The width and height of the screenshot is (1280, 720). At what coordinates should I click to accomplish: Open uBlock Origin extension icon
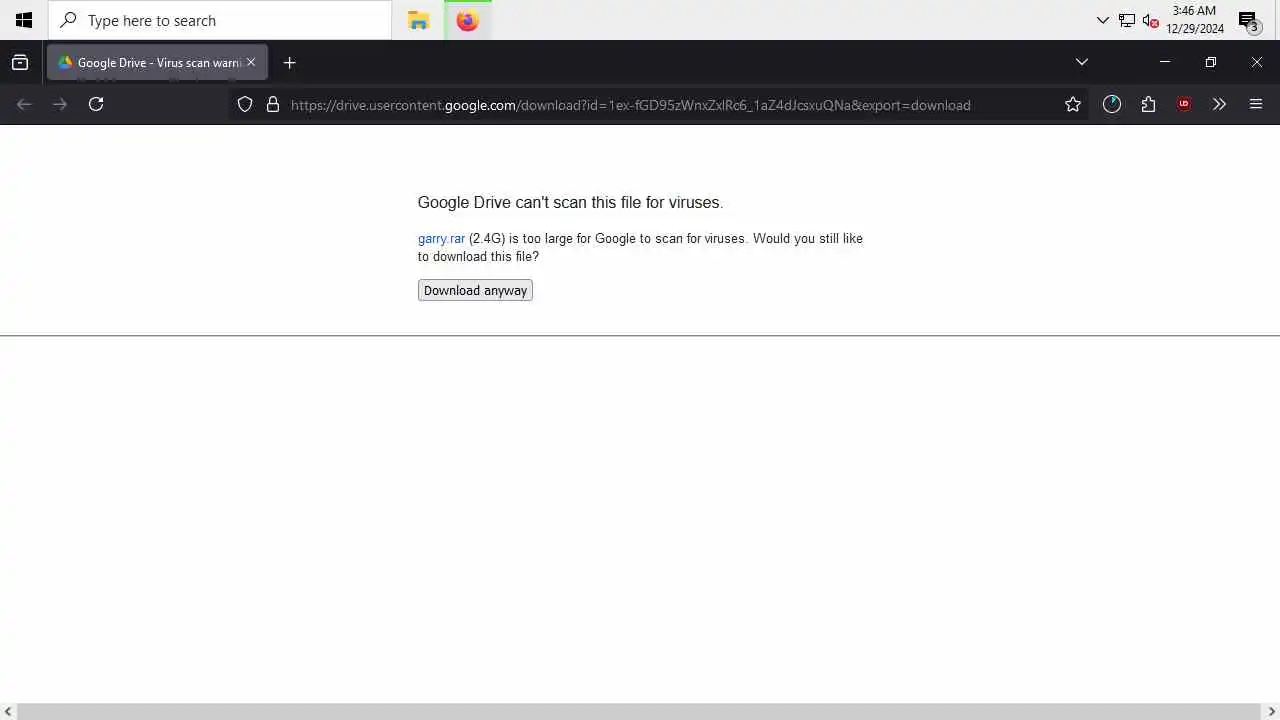[1184, 104]
